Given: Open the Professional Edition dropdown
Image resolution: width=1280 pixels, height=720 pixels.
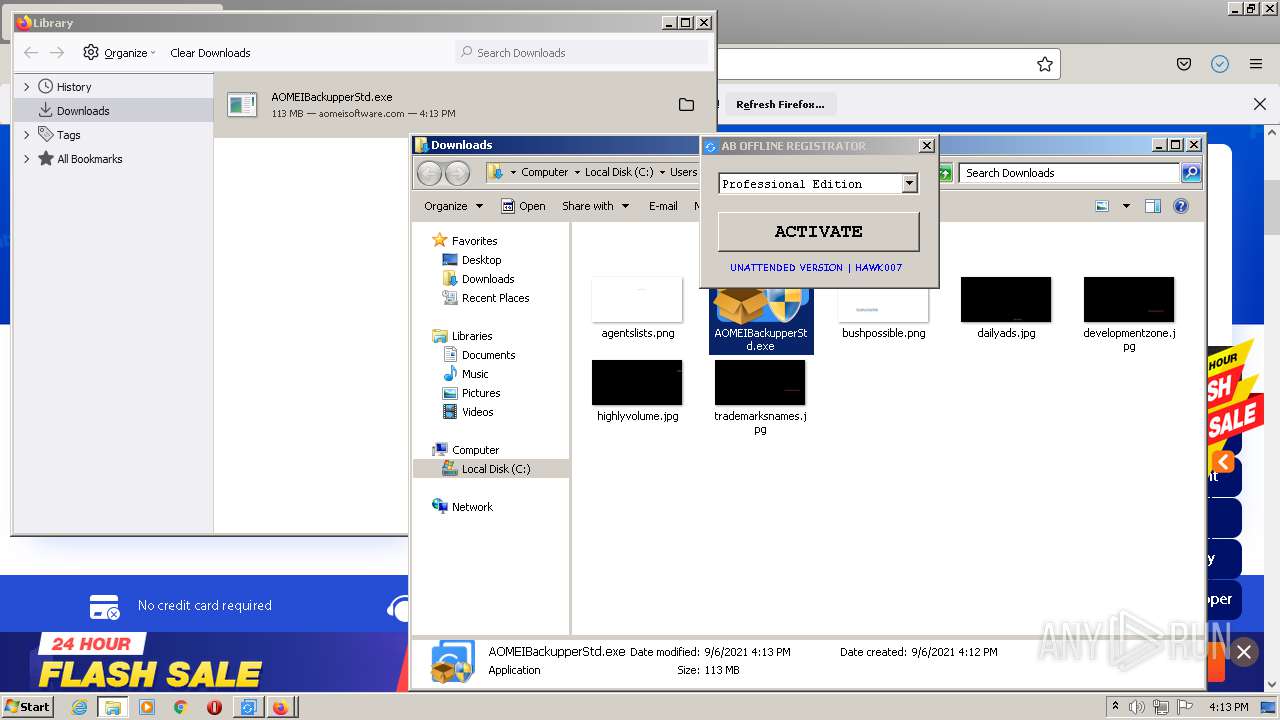Looking at the screenshot, I should point(909,183).
